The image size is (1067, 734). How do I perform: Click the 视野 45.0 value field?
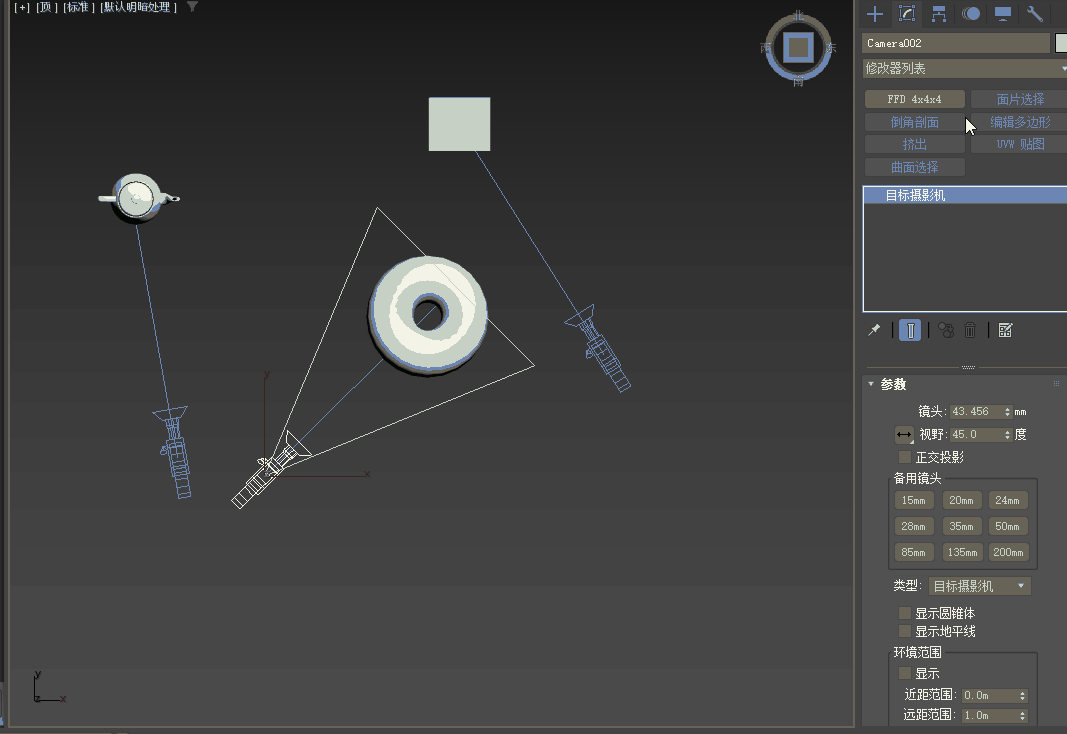[x=976, y=434]
